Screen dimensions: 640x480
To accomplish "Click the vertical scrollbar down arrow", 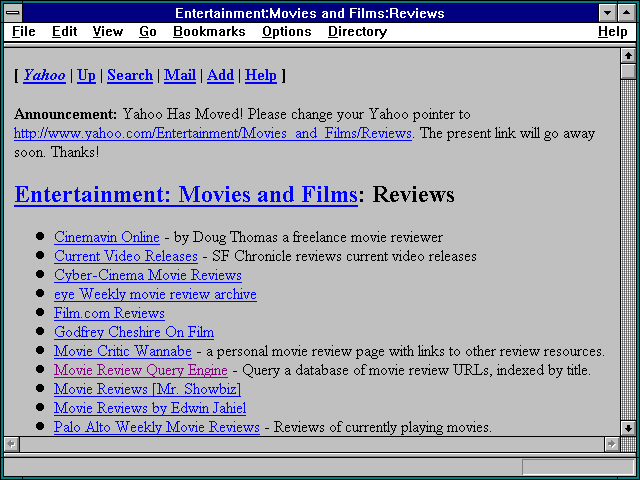I will click(x=628, y=428).
